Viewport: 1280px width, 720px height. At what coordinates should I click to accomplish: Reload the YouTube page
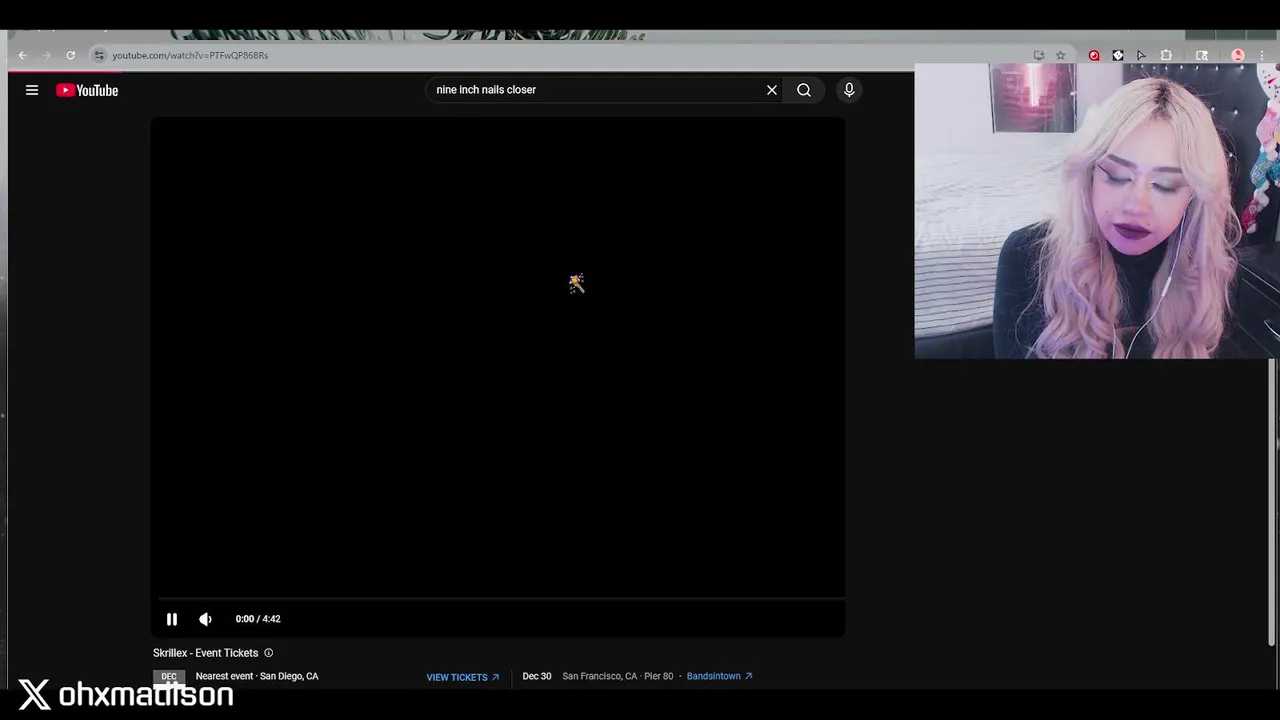click(70, 55)
